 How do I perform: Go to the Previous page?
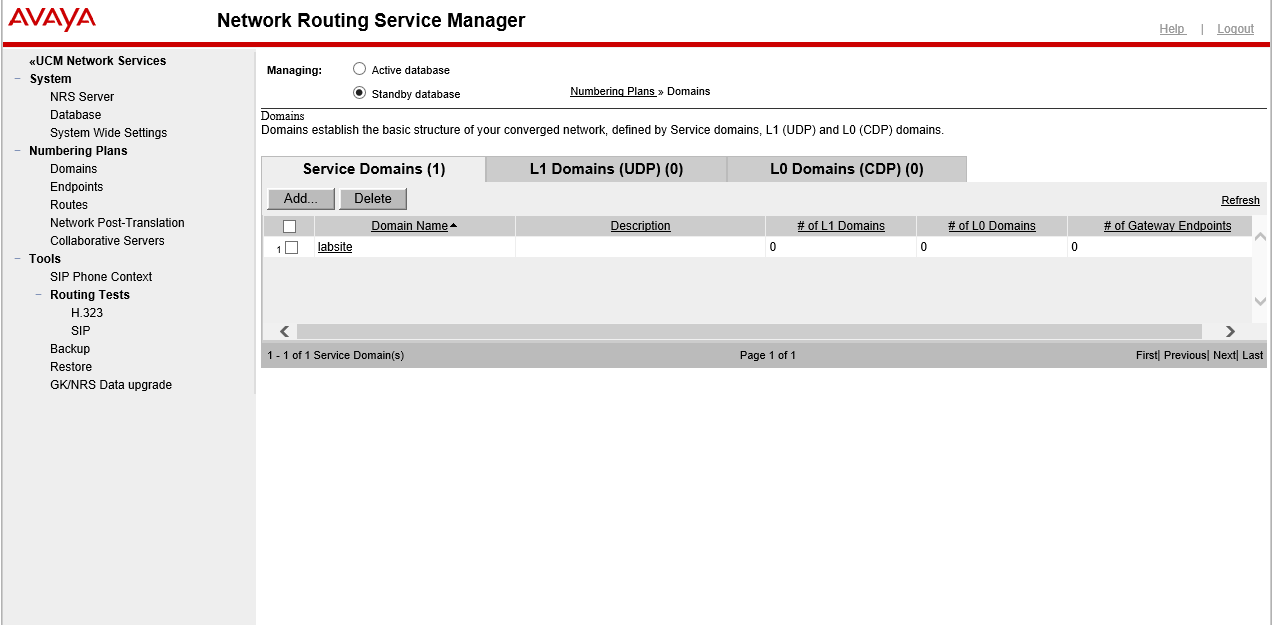(1185, 355)
